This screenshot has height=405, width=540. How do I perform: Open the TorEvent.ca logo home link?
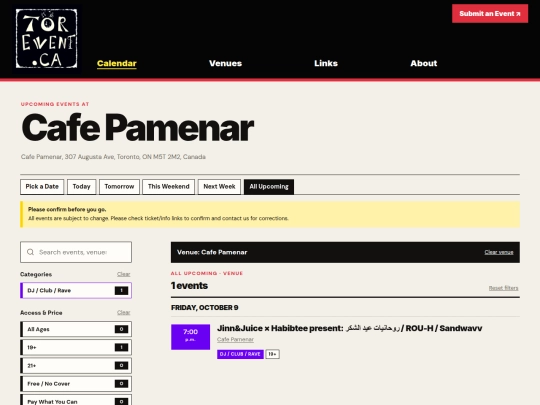click(46, 38)
